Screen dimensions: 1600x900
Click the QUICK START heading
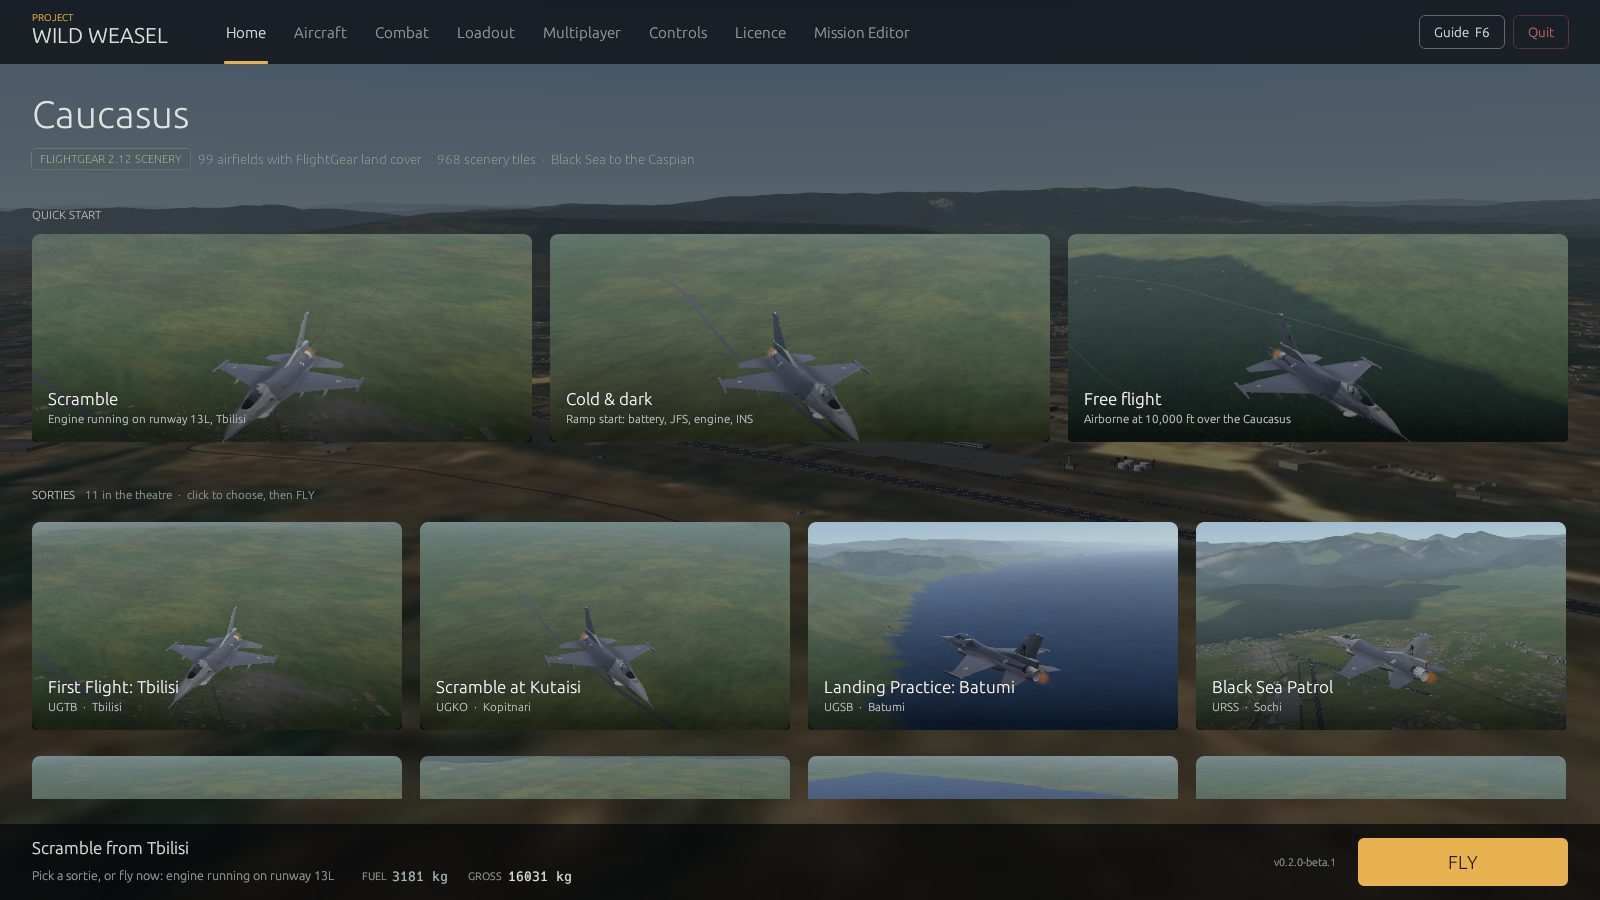(x=67, y=215)
